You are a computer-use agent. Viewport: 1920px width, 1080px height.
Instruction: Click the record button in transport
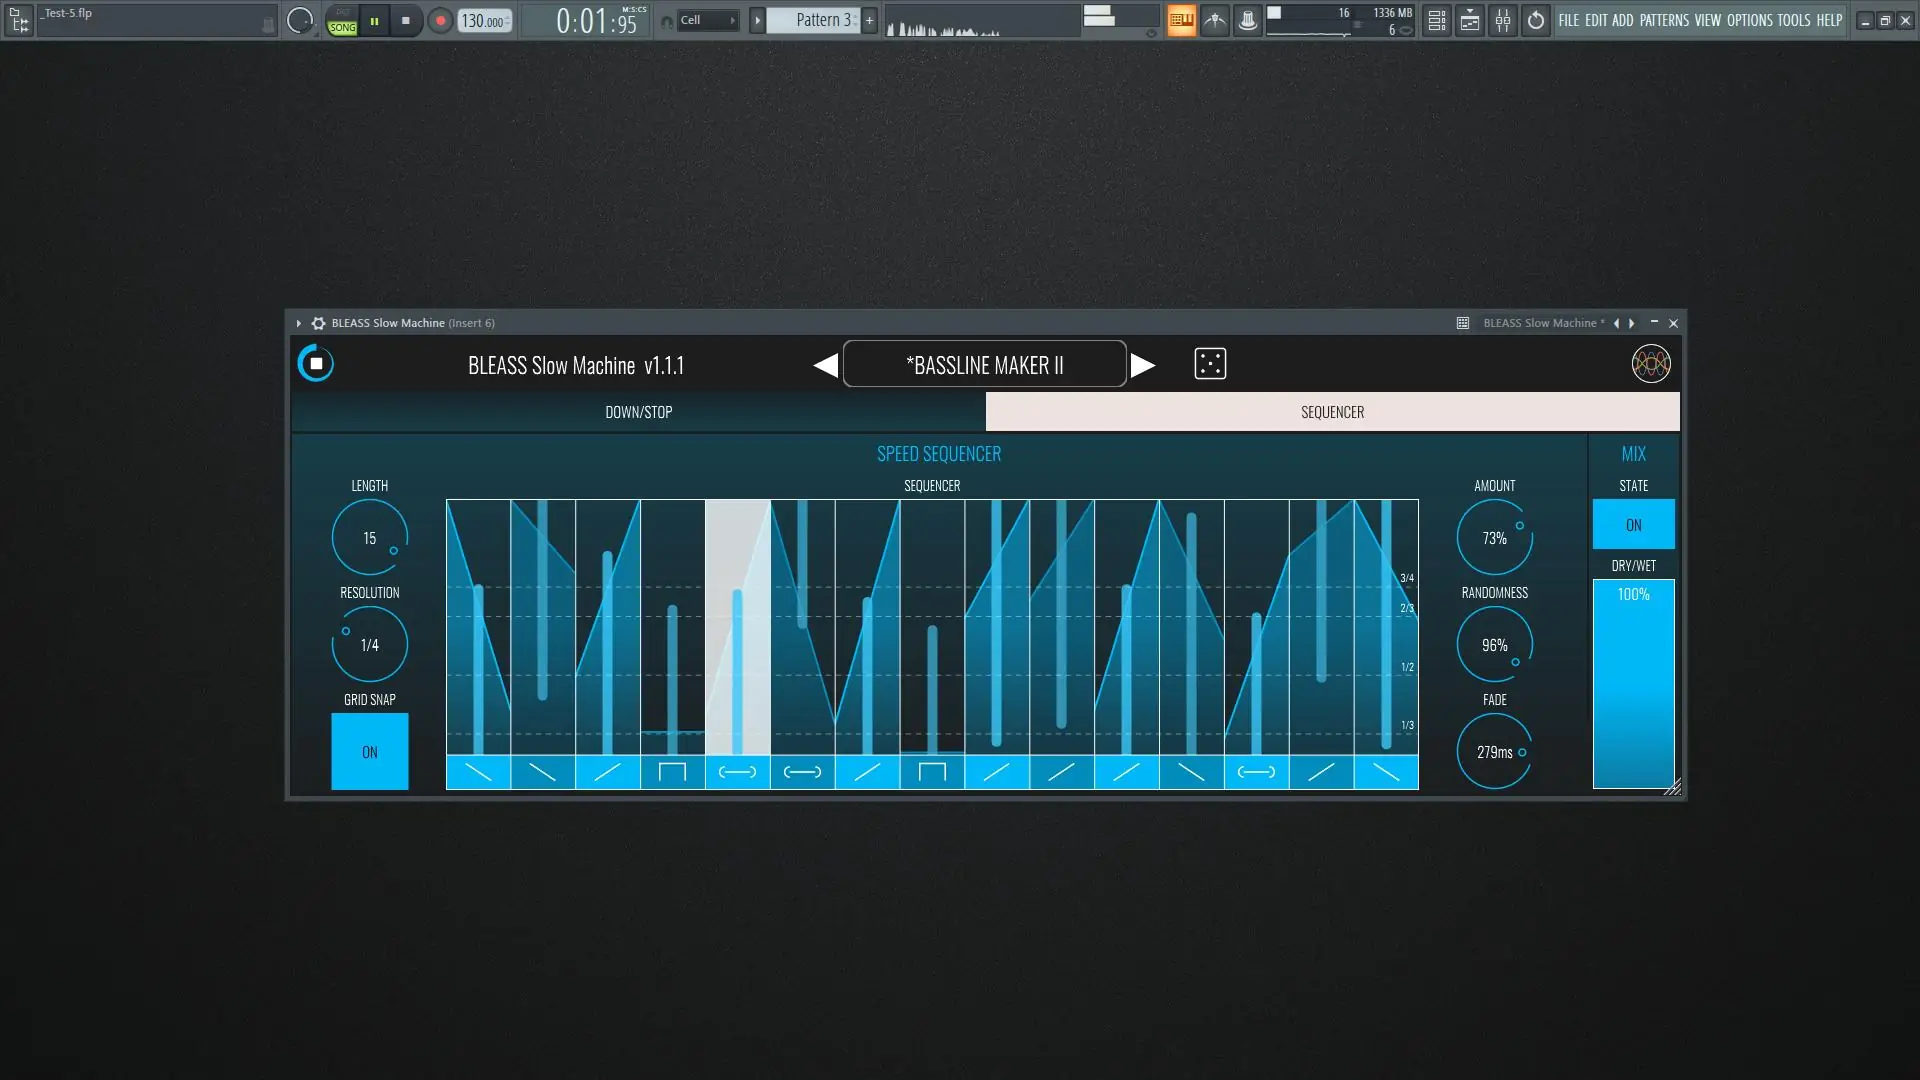[x=440, y=20]
